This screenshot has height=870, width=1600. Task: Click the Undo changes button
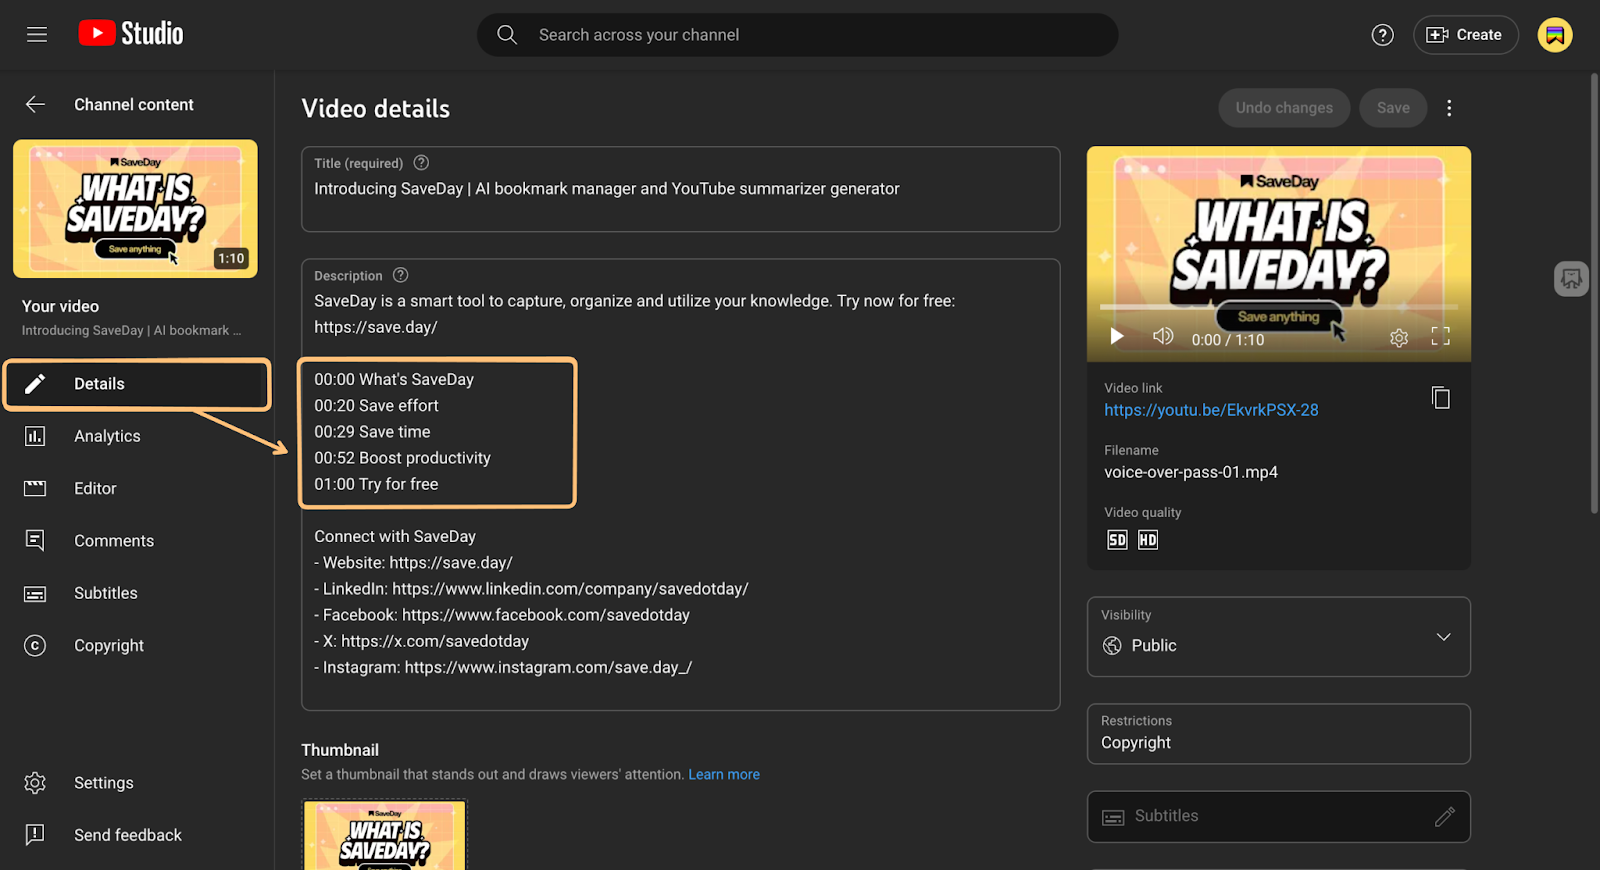[x=1284, y=108]
